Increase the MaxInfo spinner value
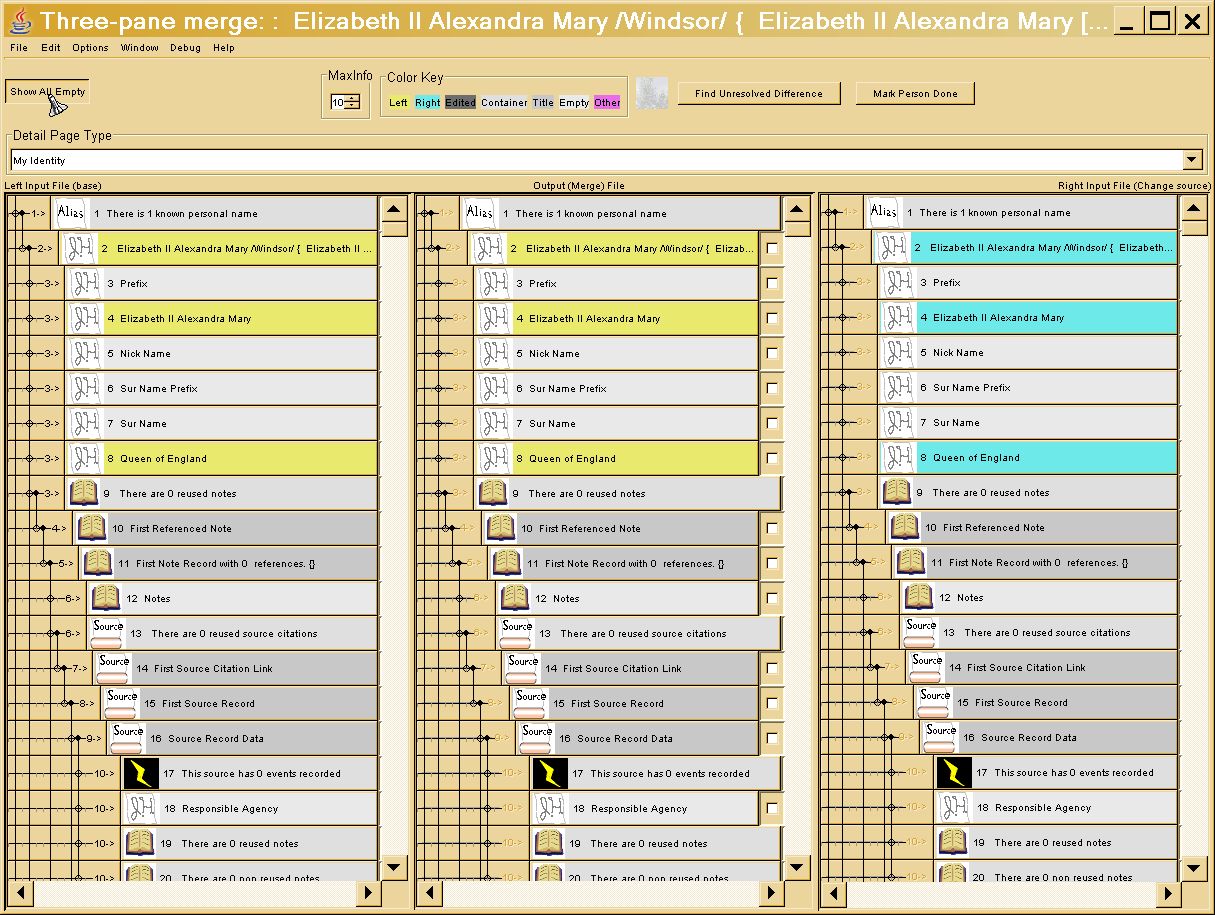The height and width of the screenshot is (915, 1215). pyautogui.click(x=352, y=98)
